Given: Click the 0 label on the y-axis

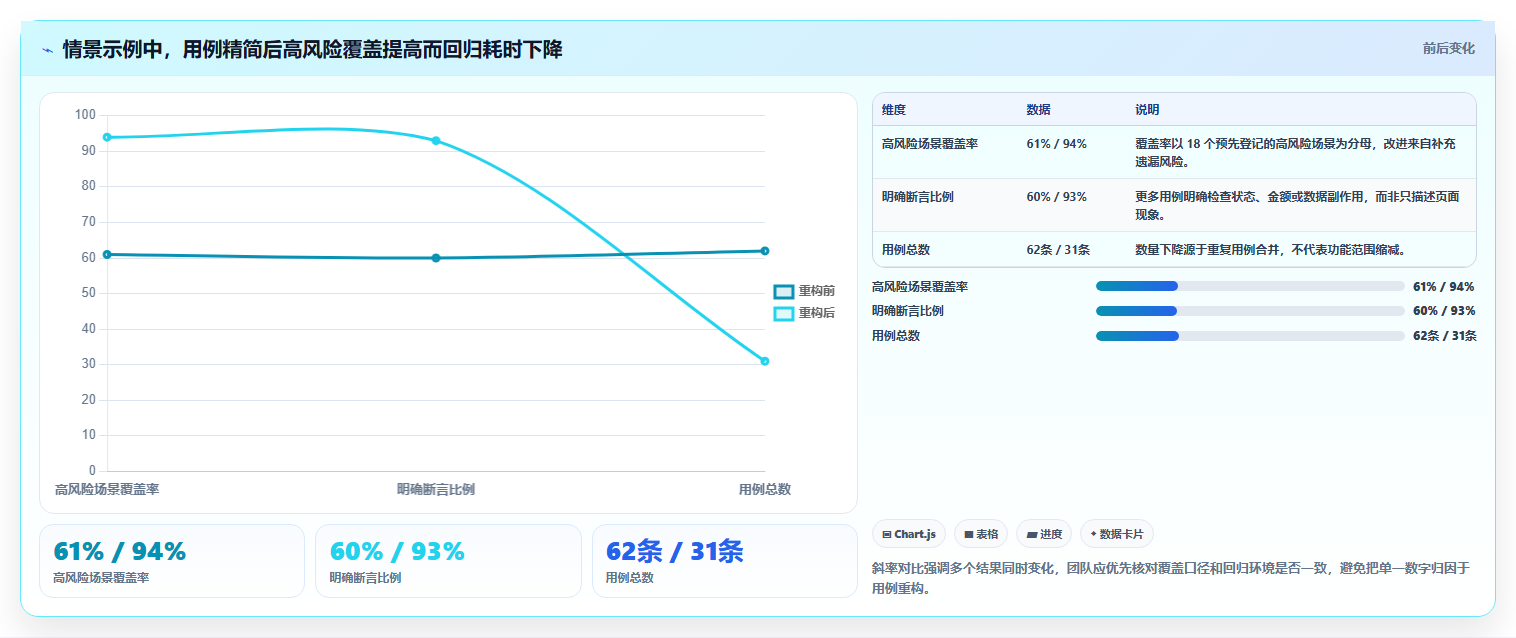Looking at the screenshot, I should point(92,470).
